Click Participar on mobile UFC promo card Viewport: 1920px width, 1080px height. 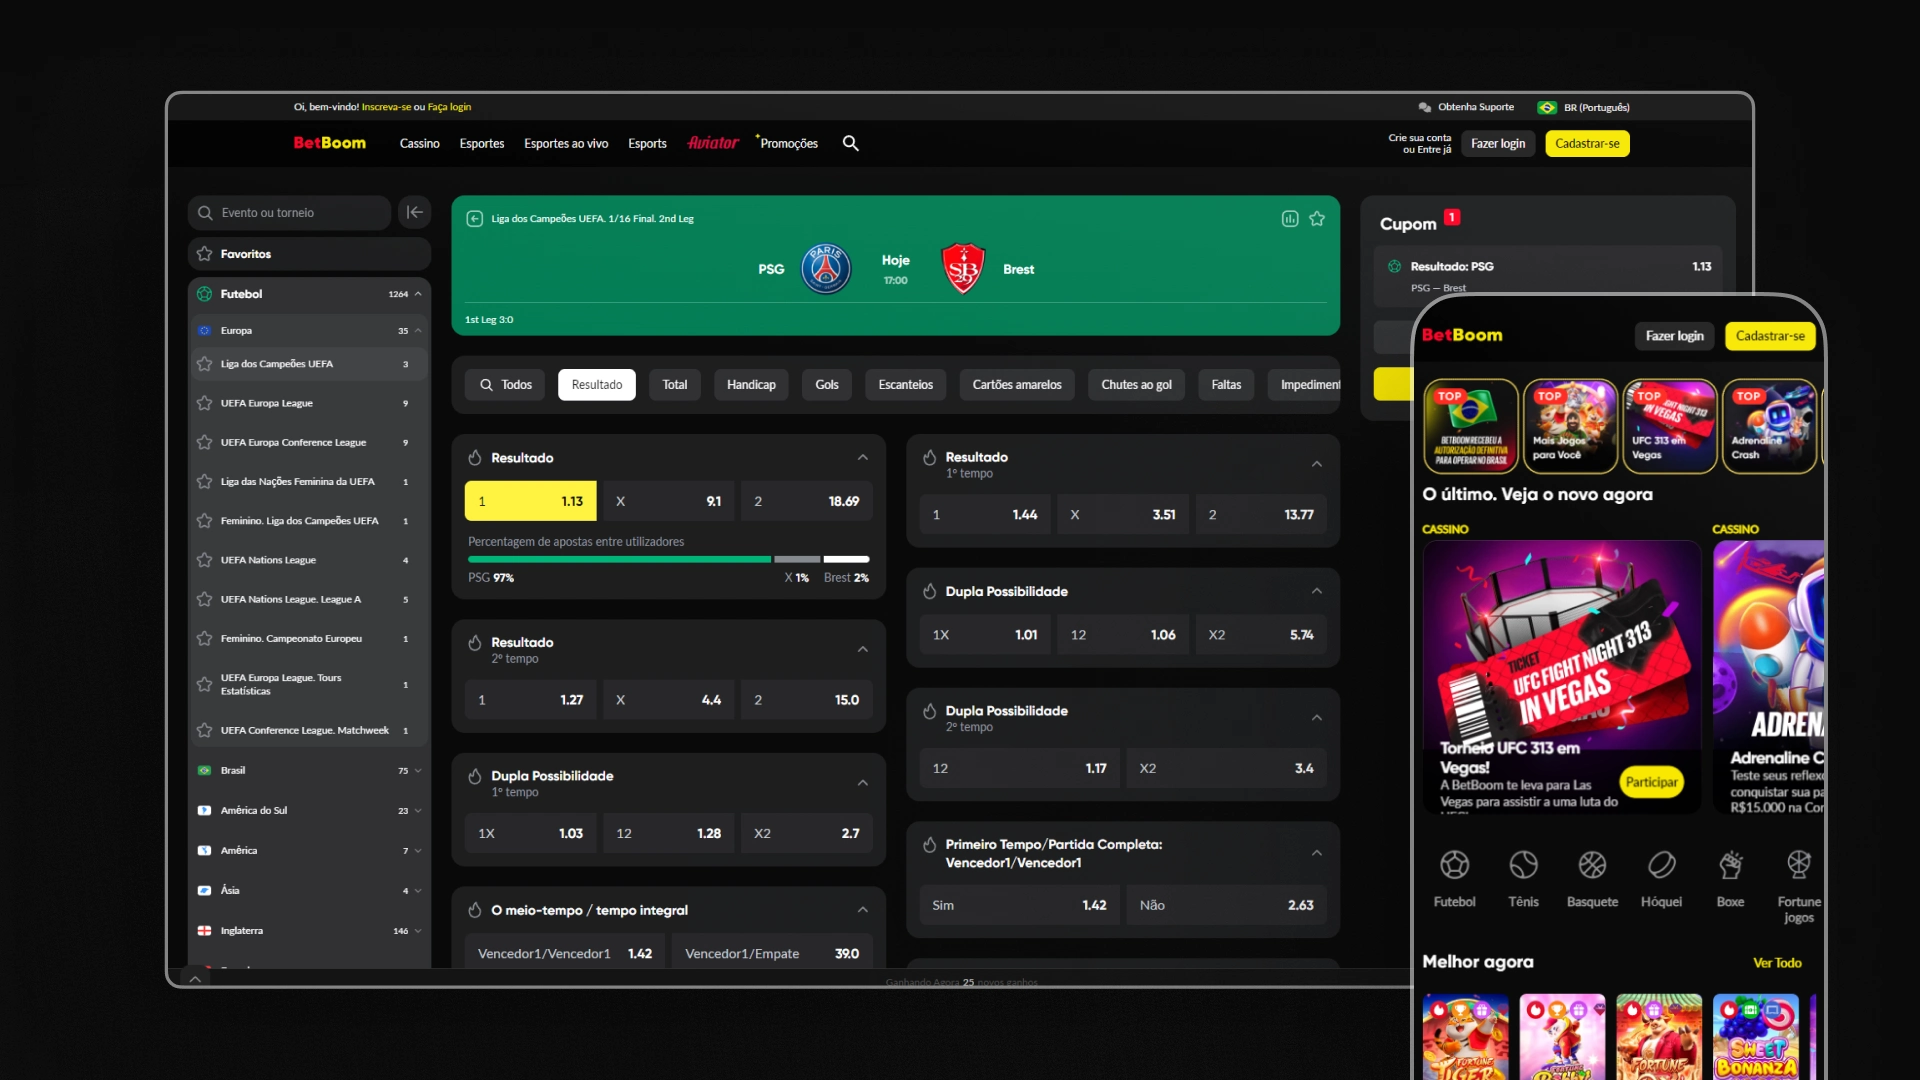(1652, 782)
